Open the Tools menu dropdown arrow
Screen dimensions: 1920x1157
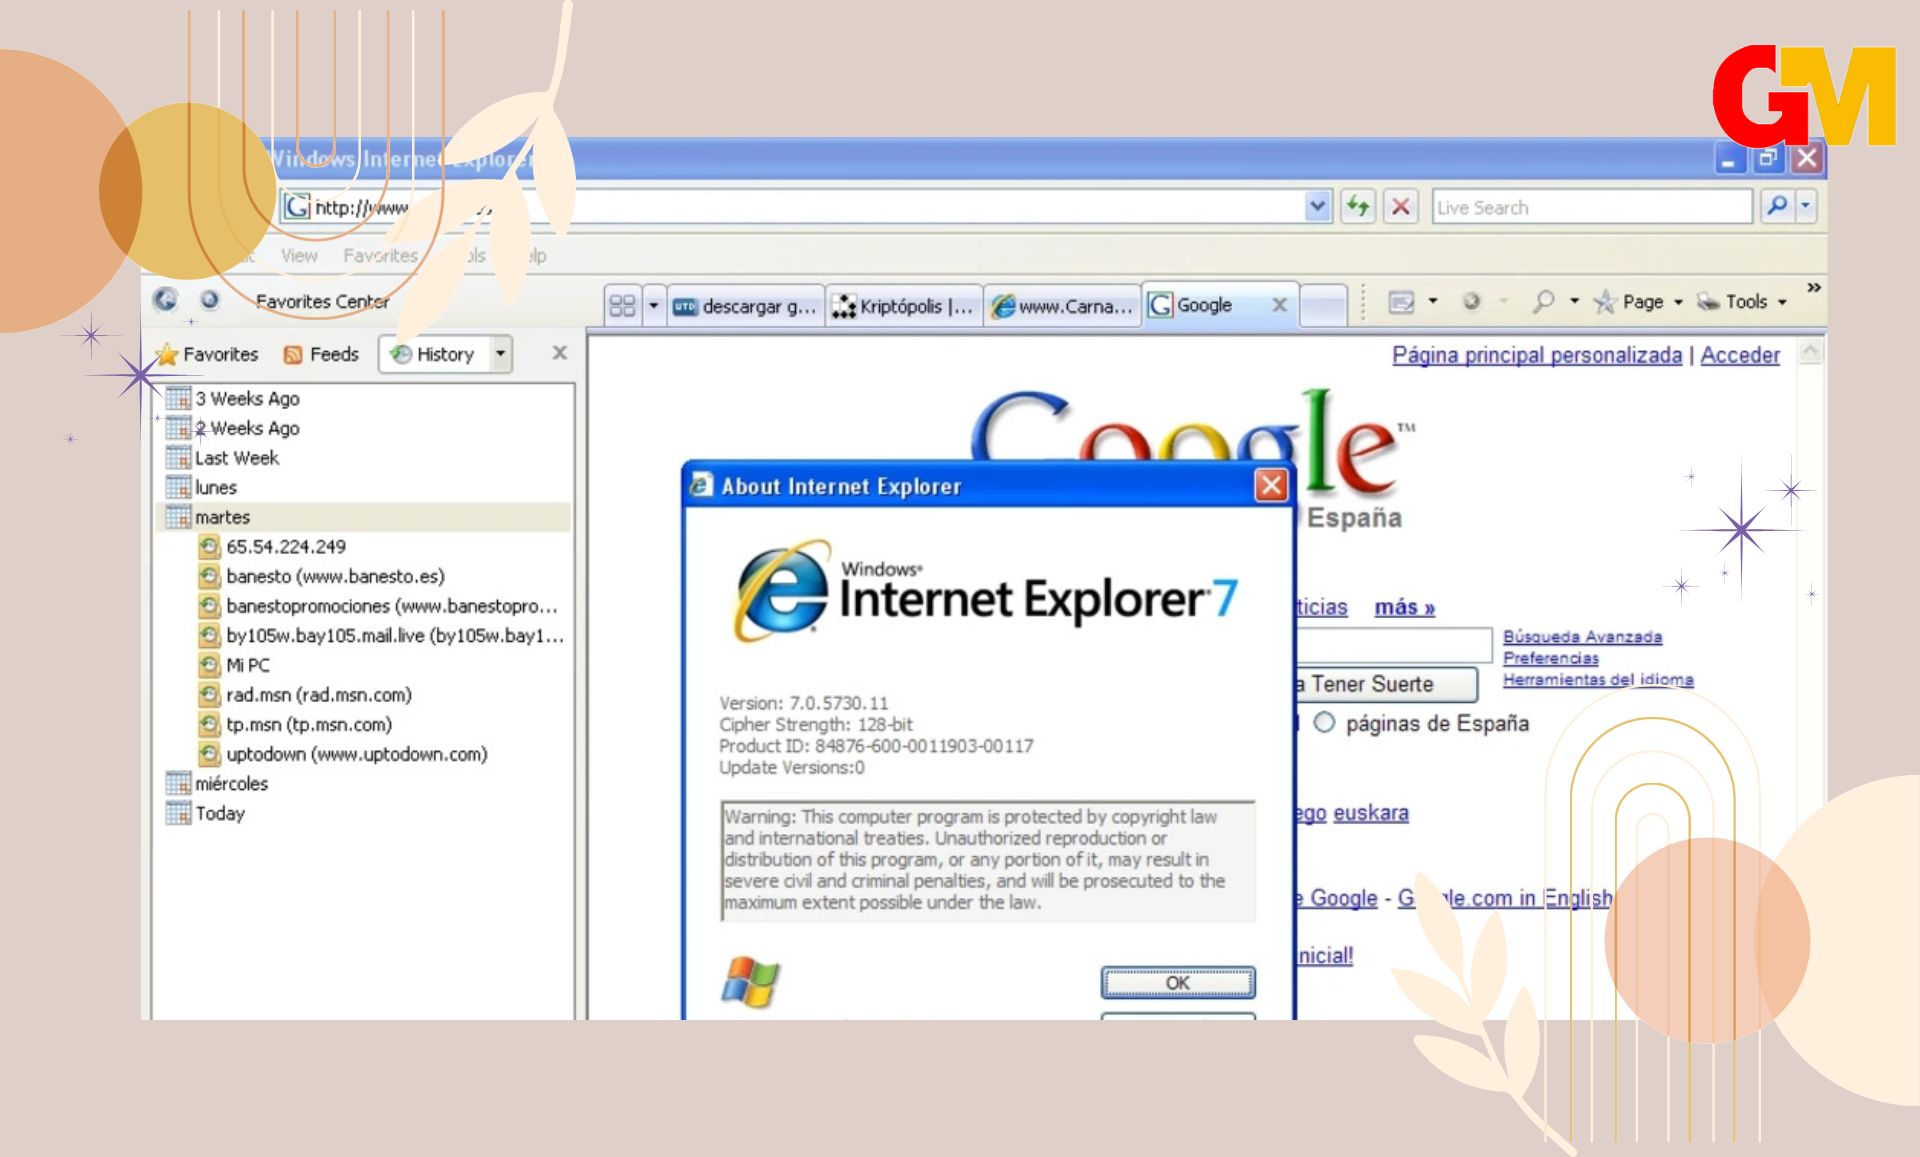pyautogui.click(x=1783, y=302)
